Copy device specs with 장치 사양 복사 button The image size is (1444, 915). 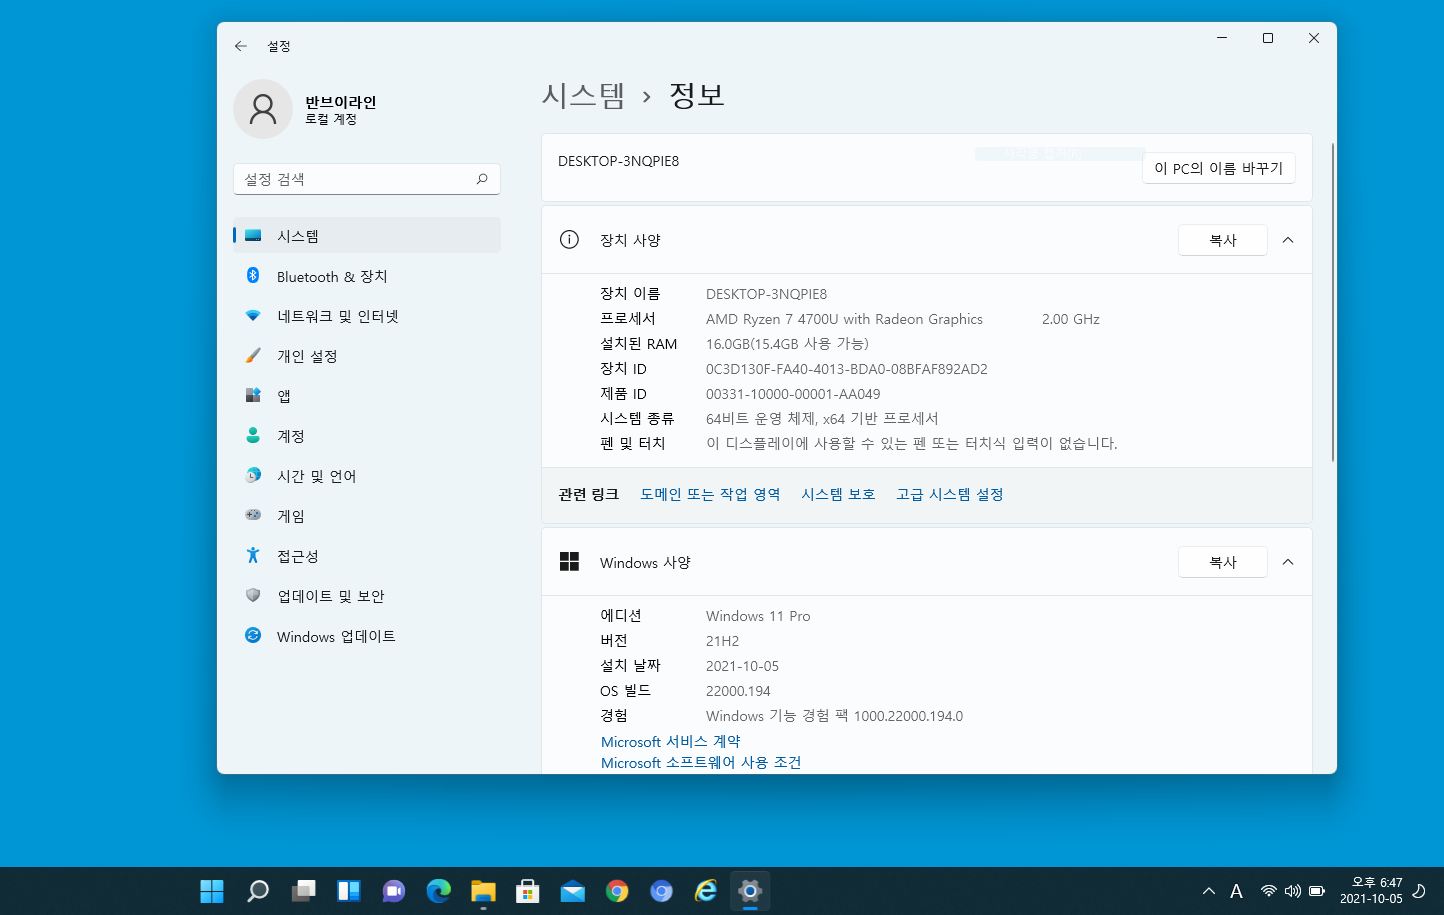1222,240
